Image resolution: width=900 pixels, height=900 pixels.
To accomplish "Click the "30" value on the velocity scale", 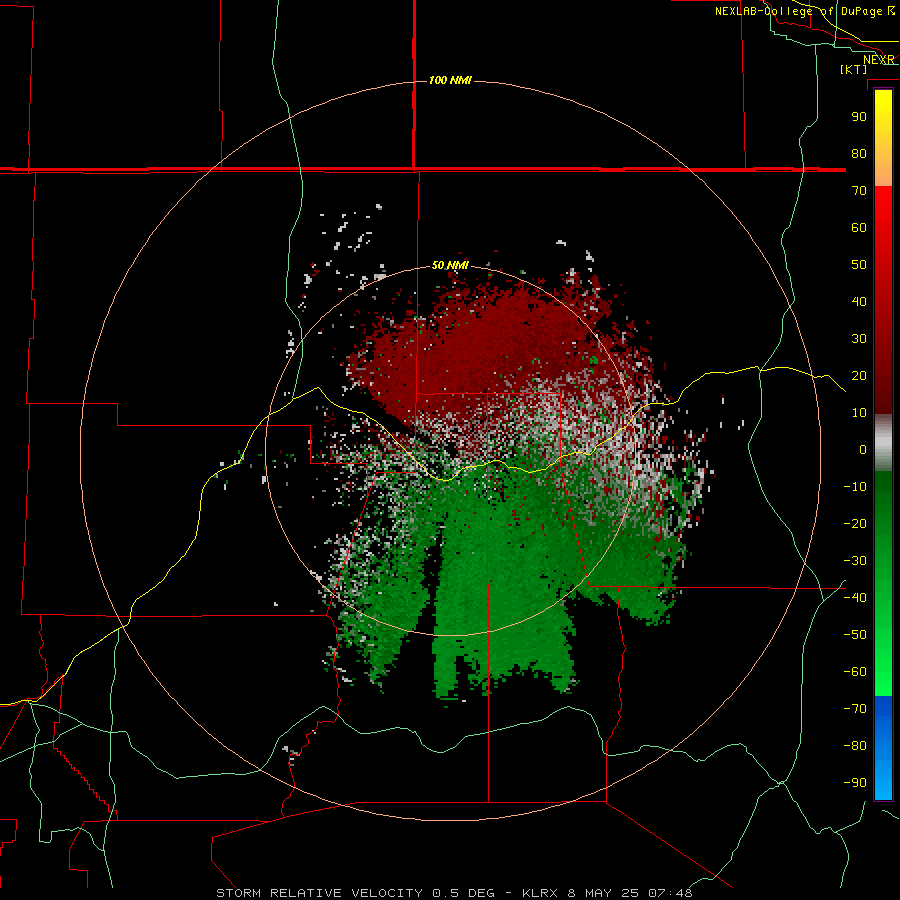I will pos(859,339).
